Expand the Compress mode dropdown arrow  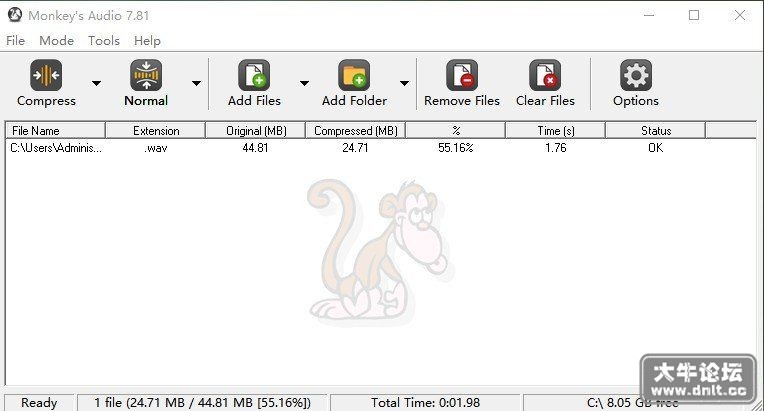[96, 83]
